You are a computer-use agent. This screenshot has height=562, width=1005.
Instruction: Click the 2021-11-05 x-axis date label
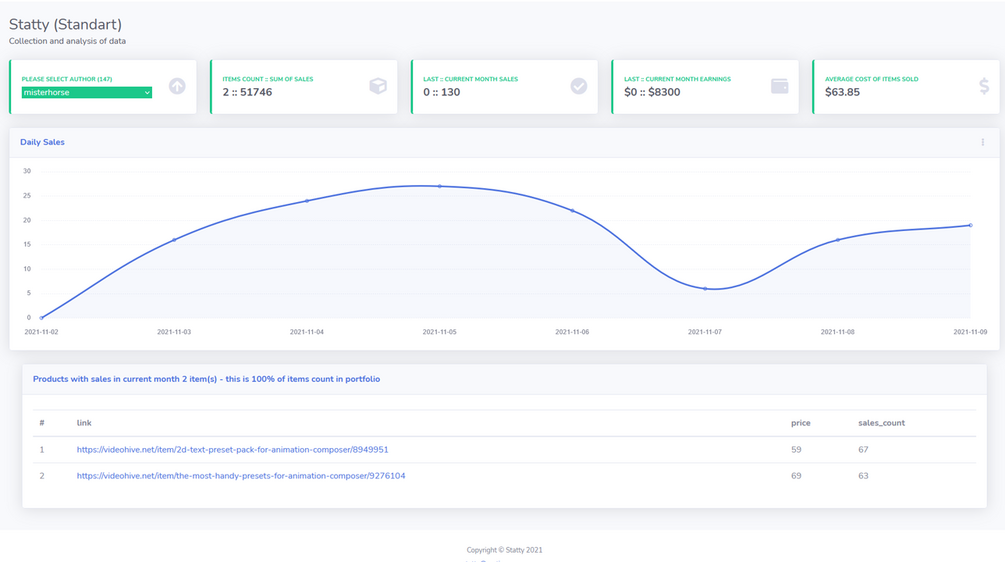click(440, 332)
